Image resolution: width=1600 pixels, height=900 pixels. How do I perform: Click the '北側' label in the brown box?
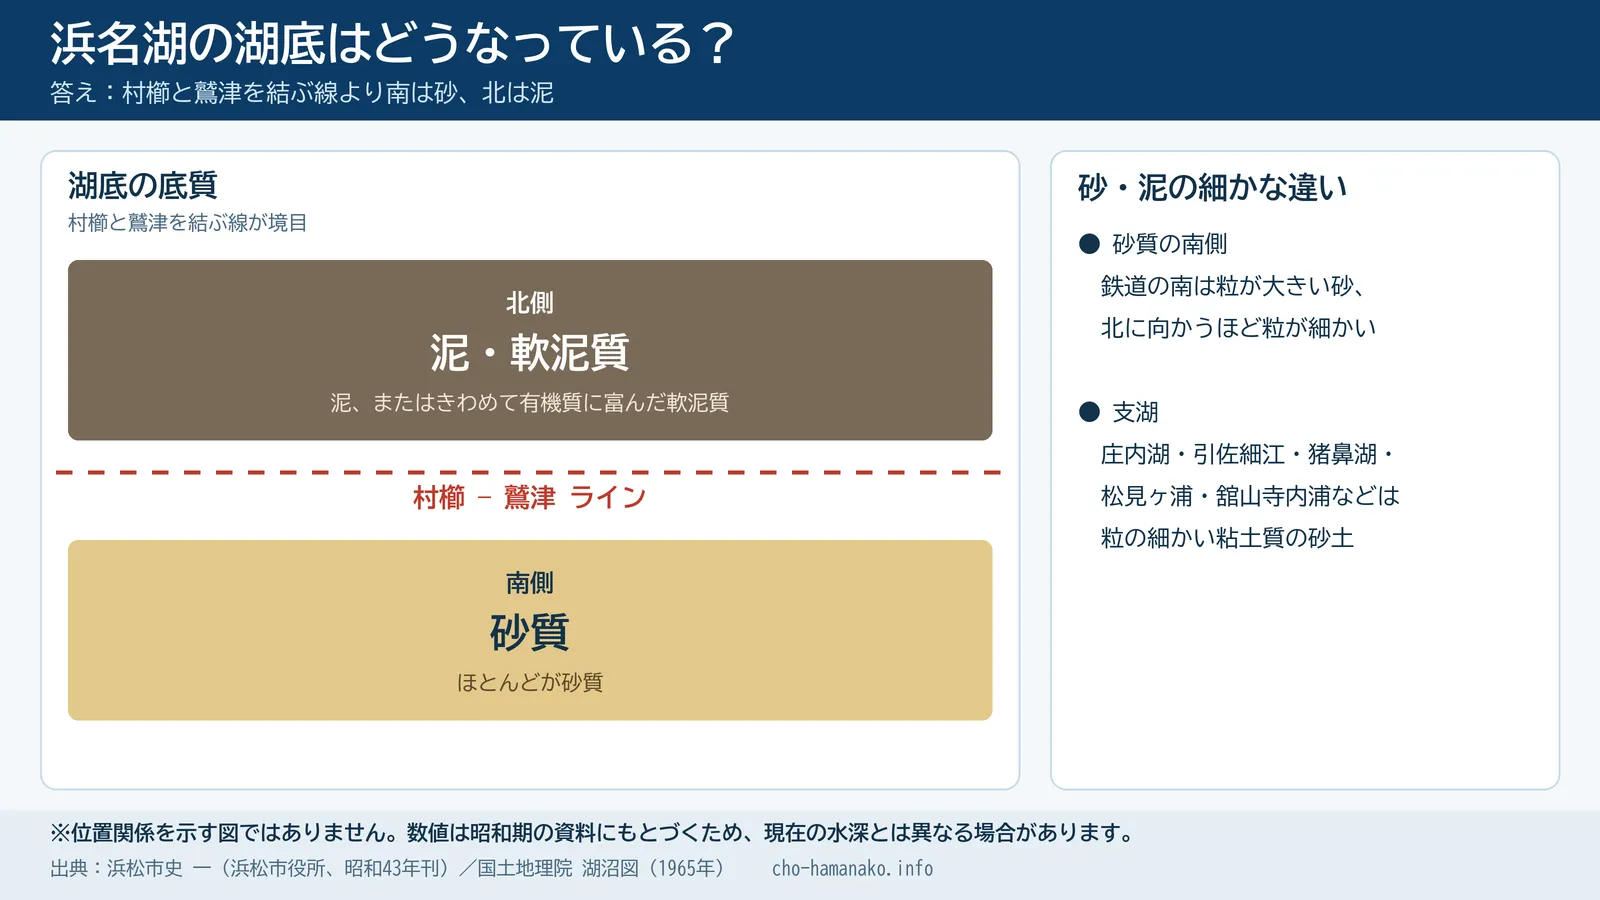[x=530, y=303]
